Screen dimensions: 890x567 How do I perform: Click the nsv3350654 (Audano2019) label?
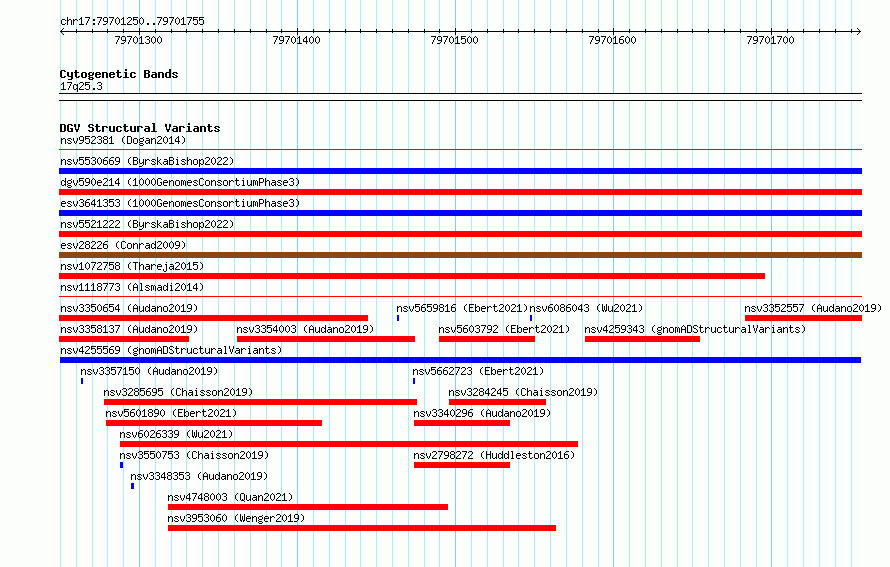129,308
